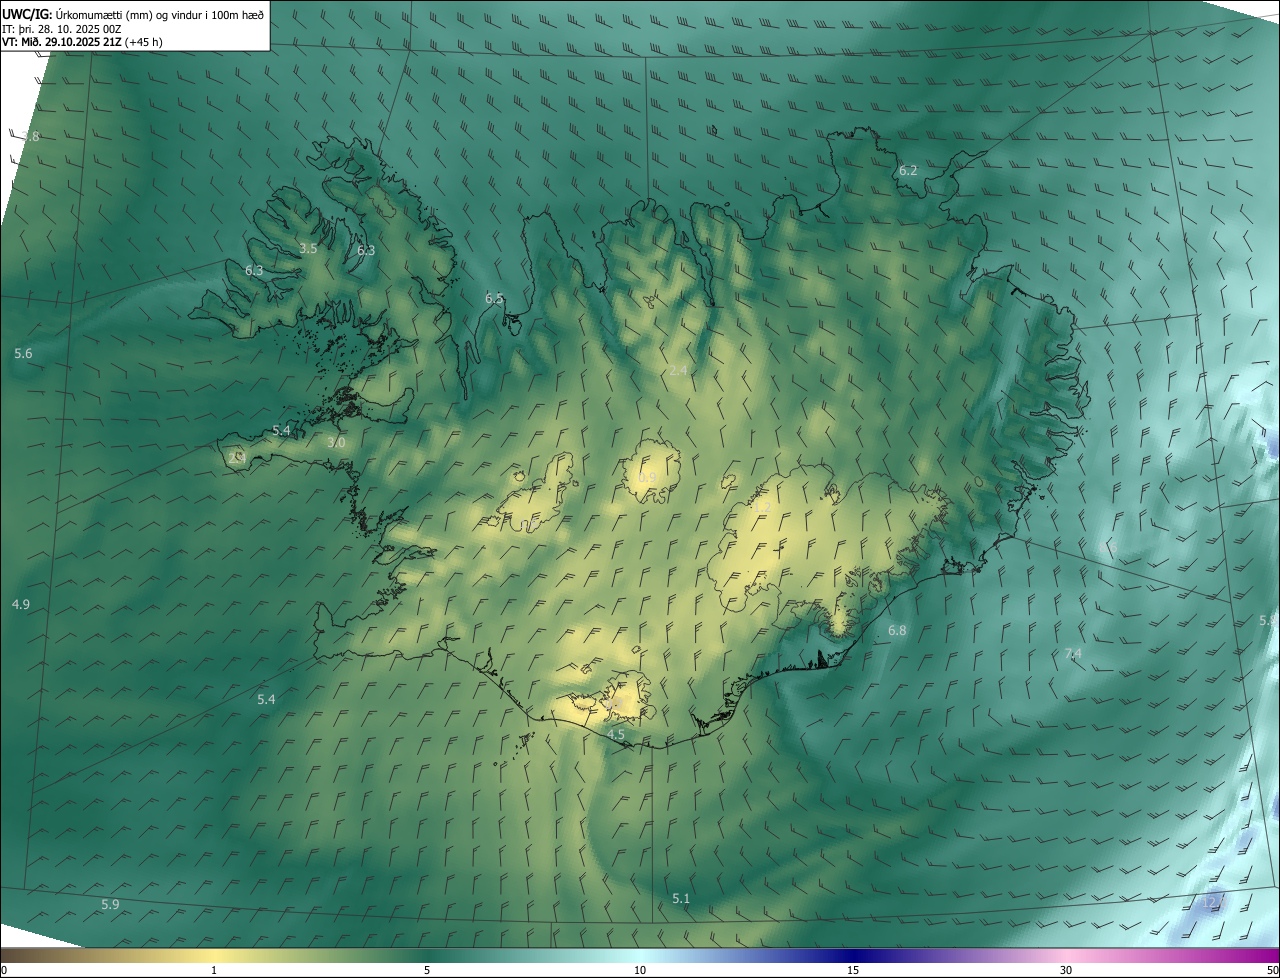Click the 6.8 value label
The image size is (1280, 978).
[897, 630]
